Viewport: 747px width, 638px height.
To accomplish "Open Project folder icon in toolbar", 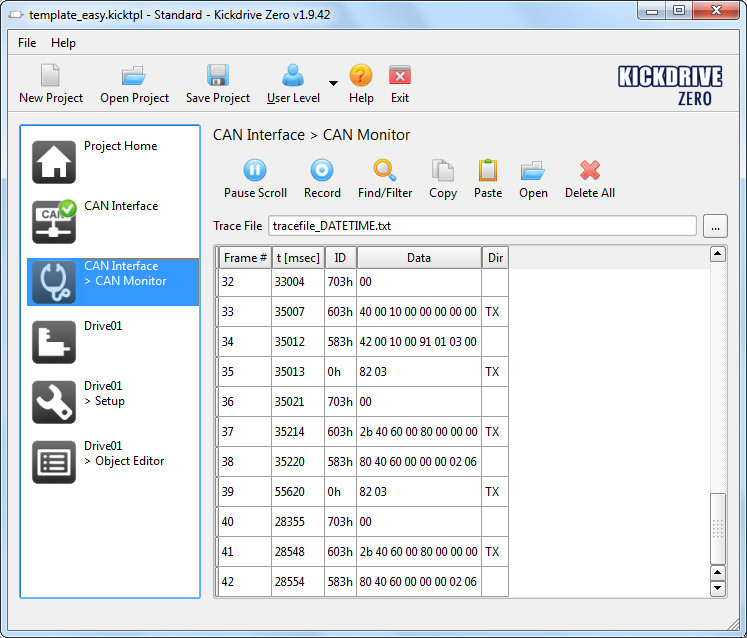I will pos(133,75).
